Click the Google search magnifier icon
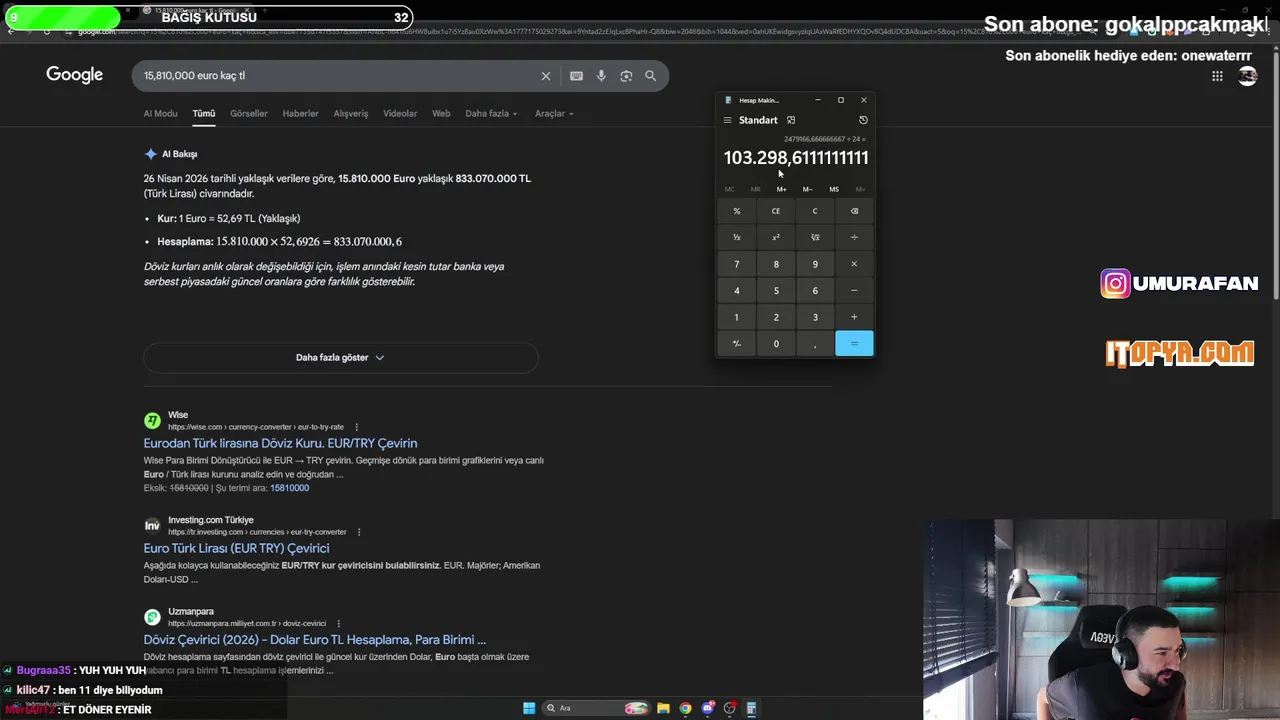This screenshot has height=720, width=1280. (x=651, y=76)
